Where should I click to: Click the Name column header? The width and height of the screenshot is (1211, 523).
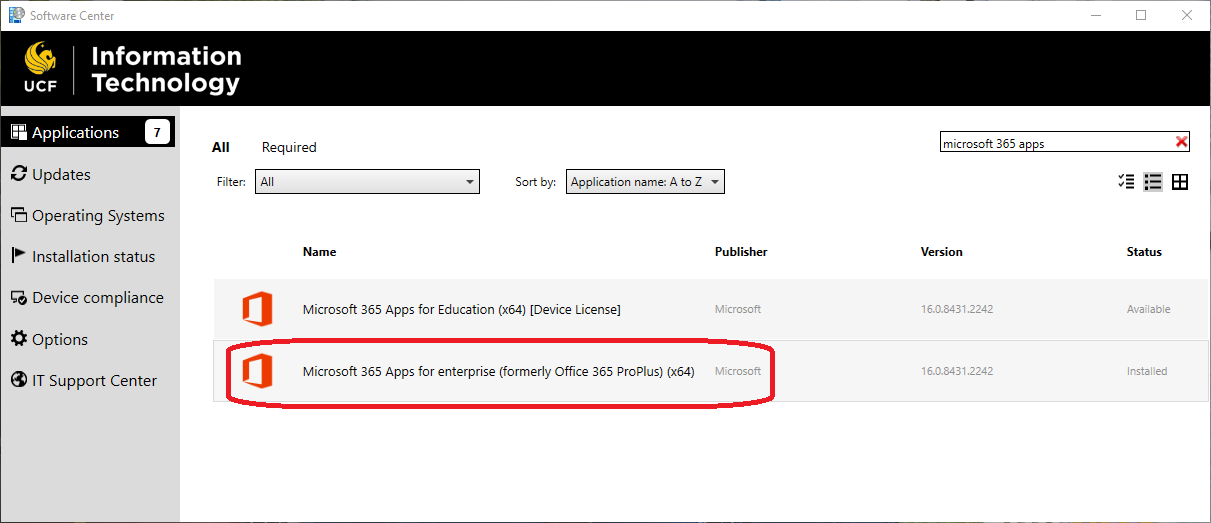(x=319, y=252)
